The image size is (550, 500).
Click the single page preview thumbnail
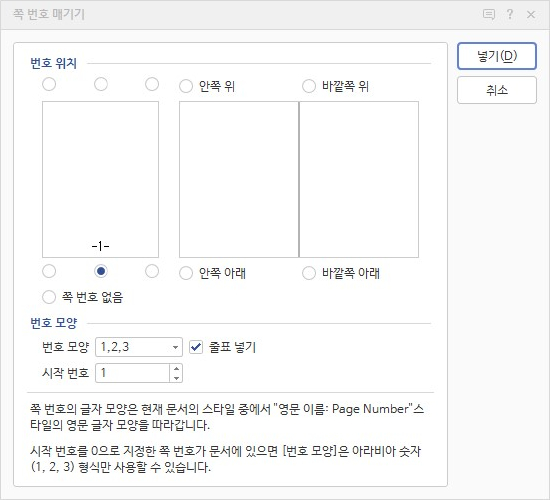pos(100,179)
